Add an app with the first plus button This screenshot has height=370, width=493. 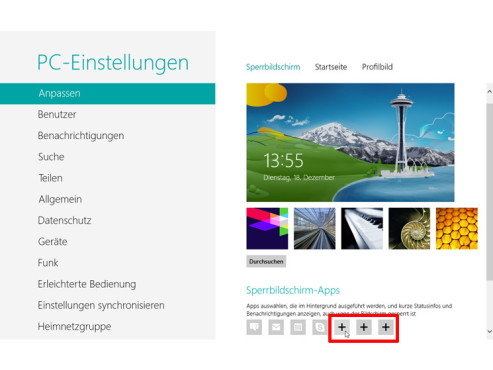click(x=342, y=327)
